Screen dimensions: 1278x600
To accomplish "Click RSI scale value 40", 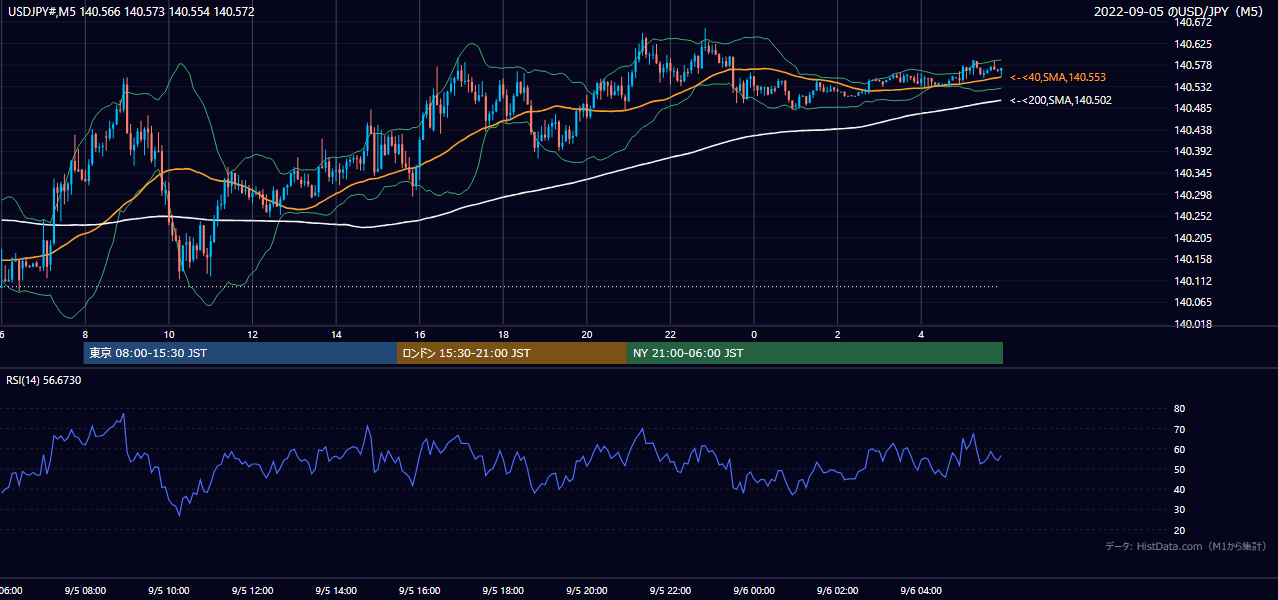I will (x=1179, y=489).
